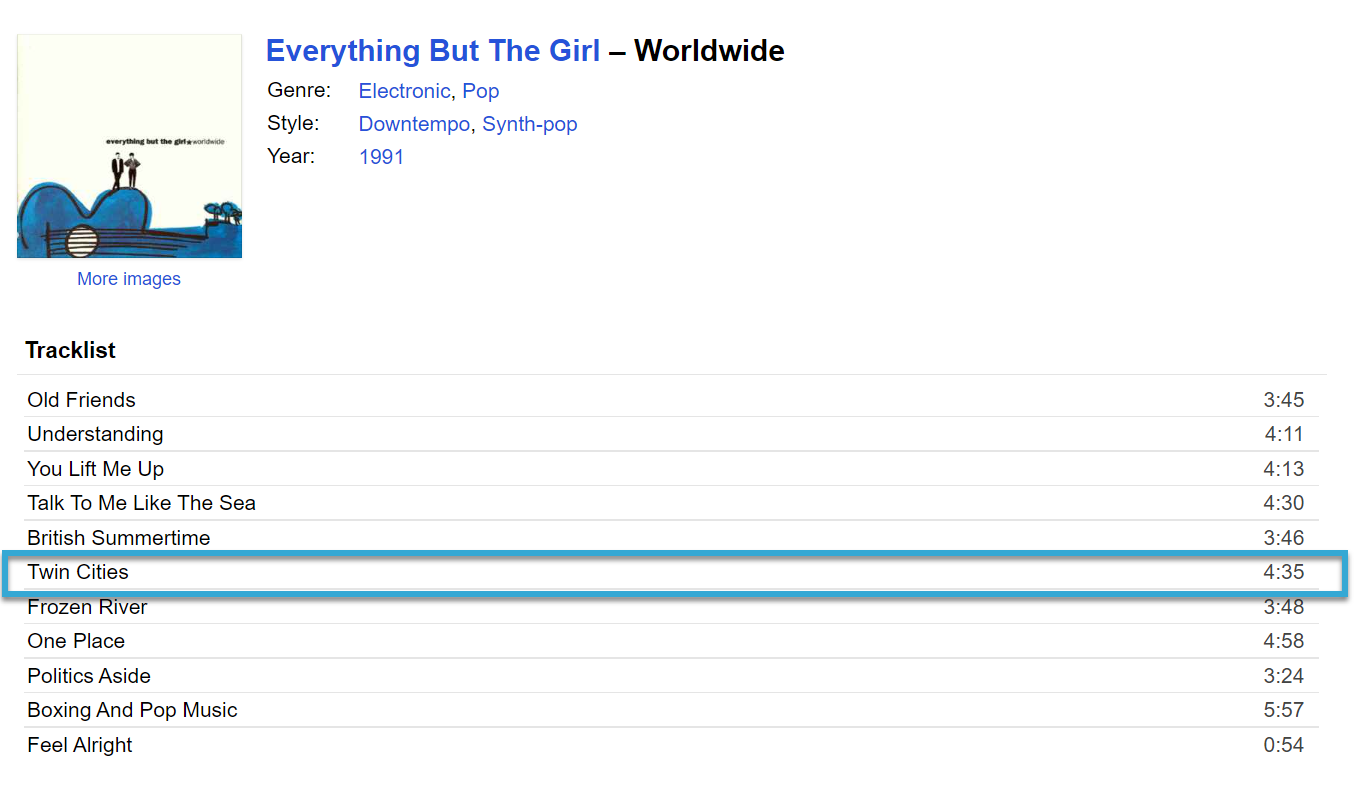Screen dimensions: 1363x791
Task: Click the Electronic genre link
Action: tap(404, 91)
